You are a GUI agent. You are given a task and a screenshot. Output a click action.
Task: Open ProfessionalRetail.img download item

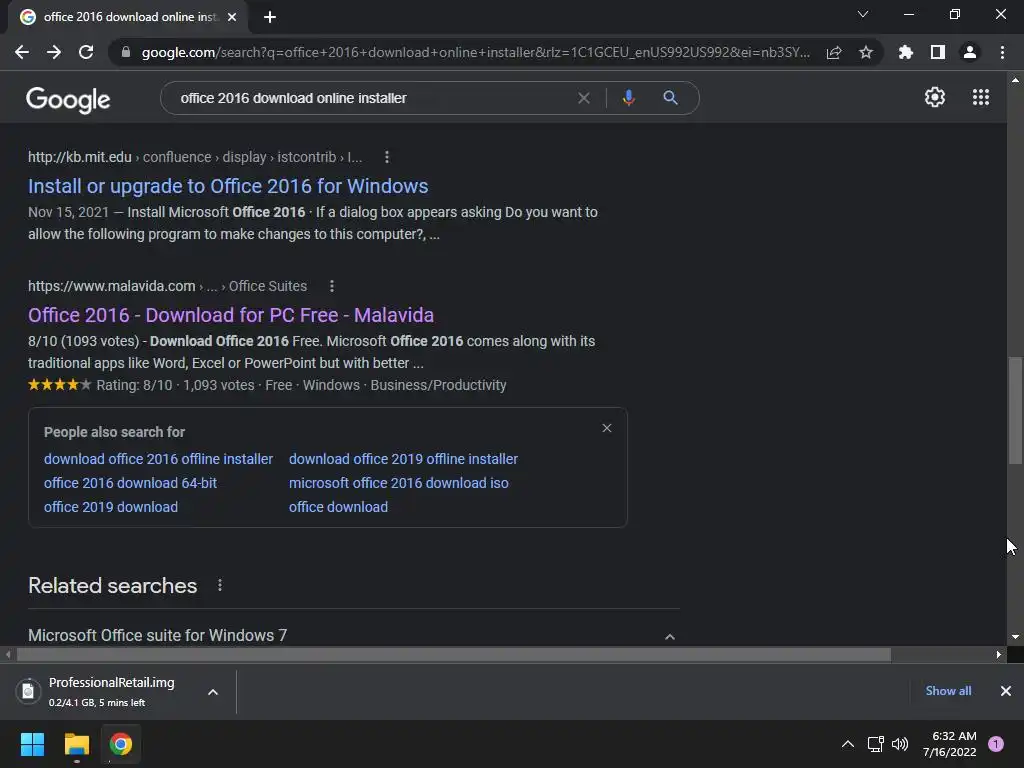[x=111, y=691]
